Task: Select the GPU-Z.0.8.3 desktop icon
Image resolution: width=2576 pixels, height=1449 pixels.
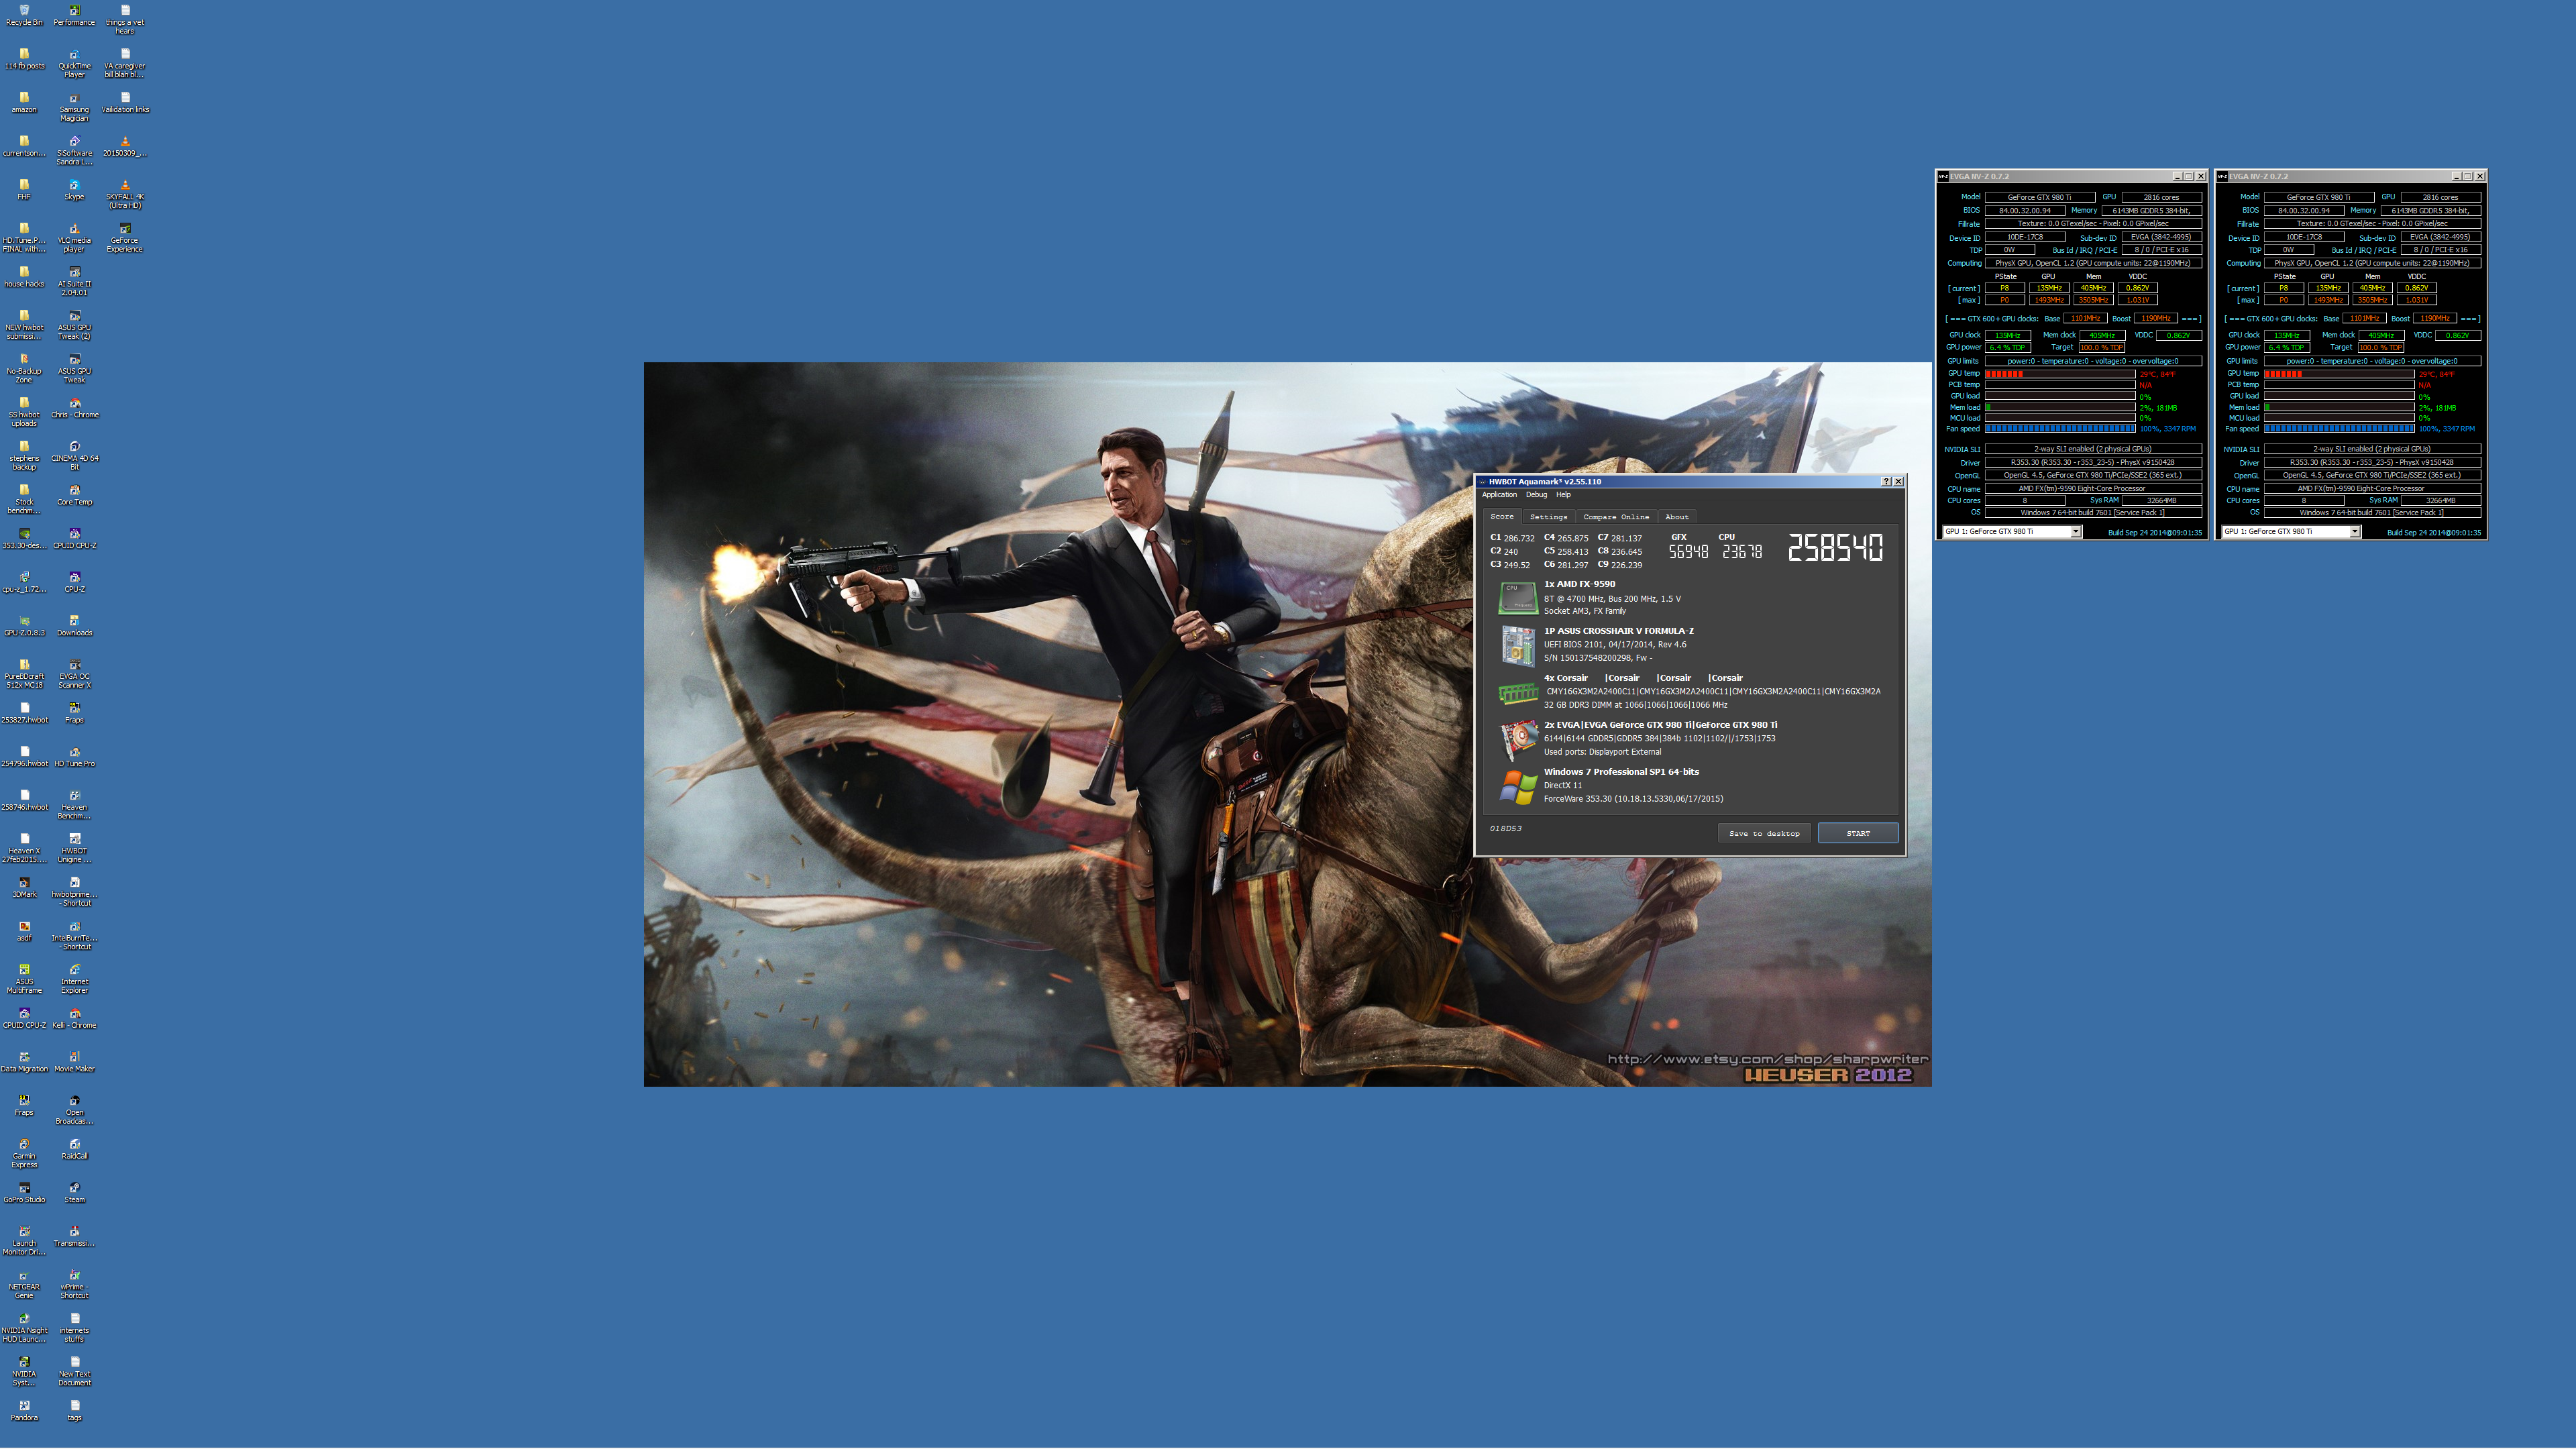Action: (24, 626)
